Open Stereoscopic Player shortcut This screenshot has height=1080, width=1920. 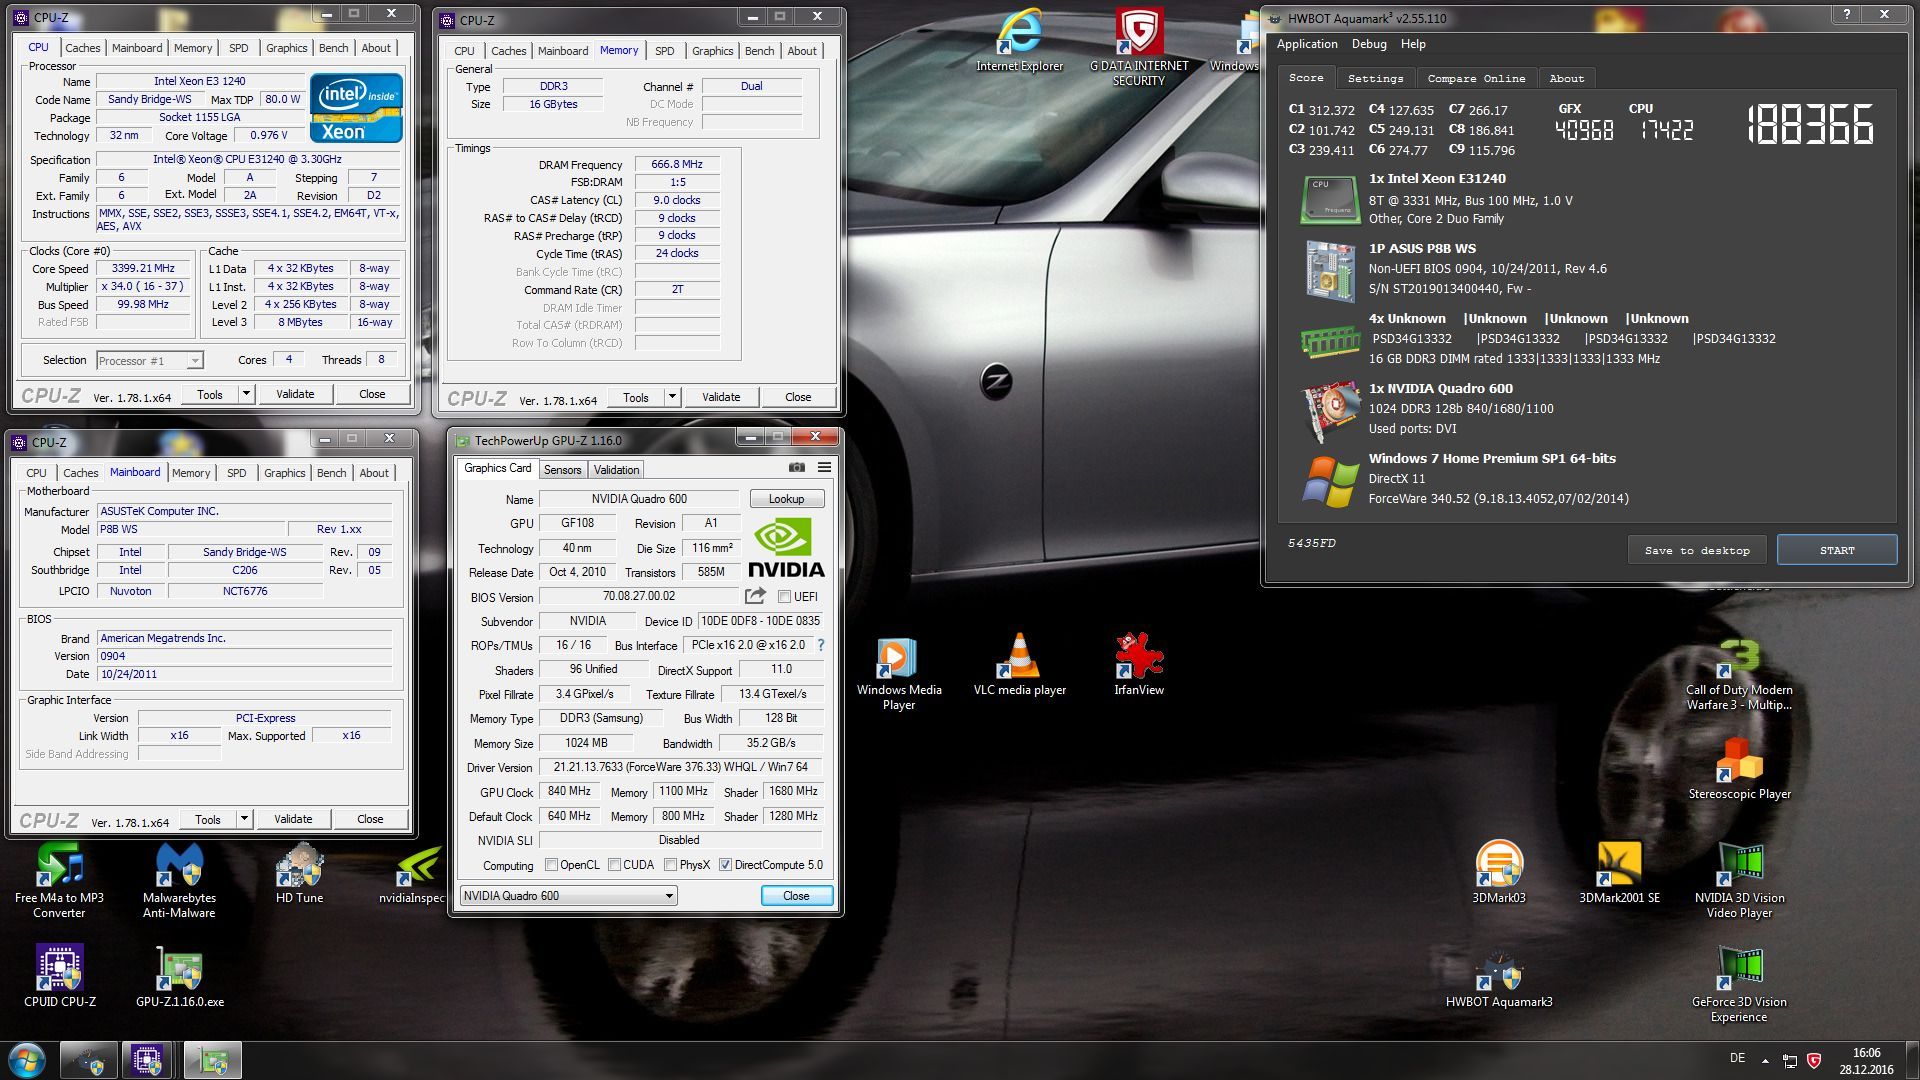coord(1739,769)
